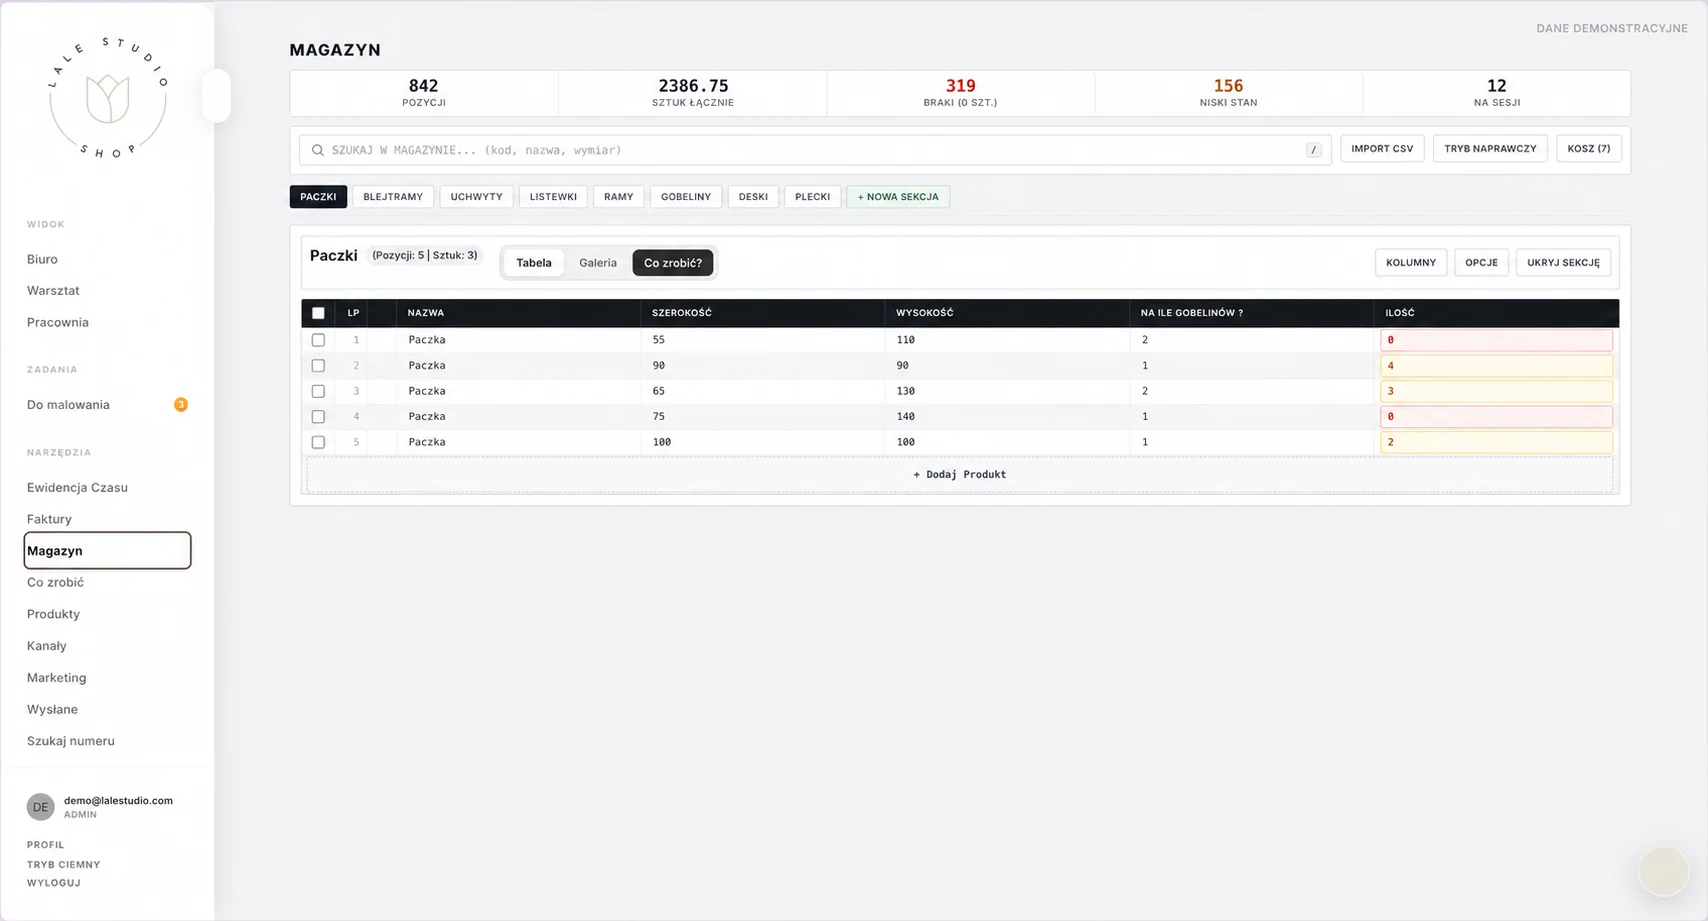This screenshot has width=1708, height=921.
Task: Switch to the Blejtramy section tab
Action: pos(393,197)
